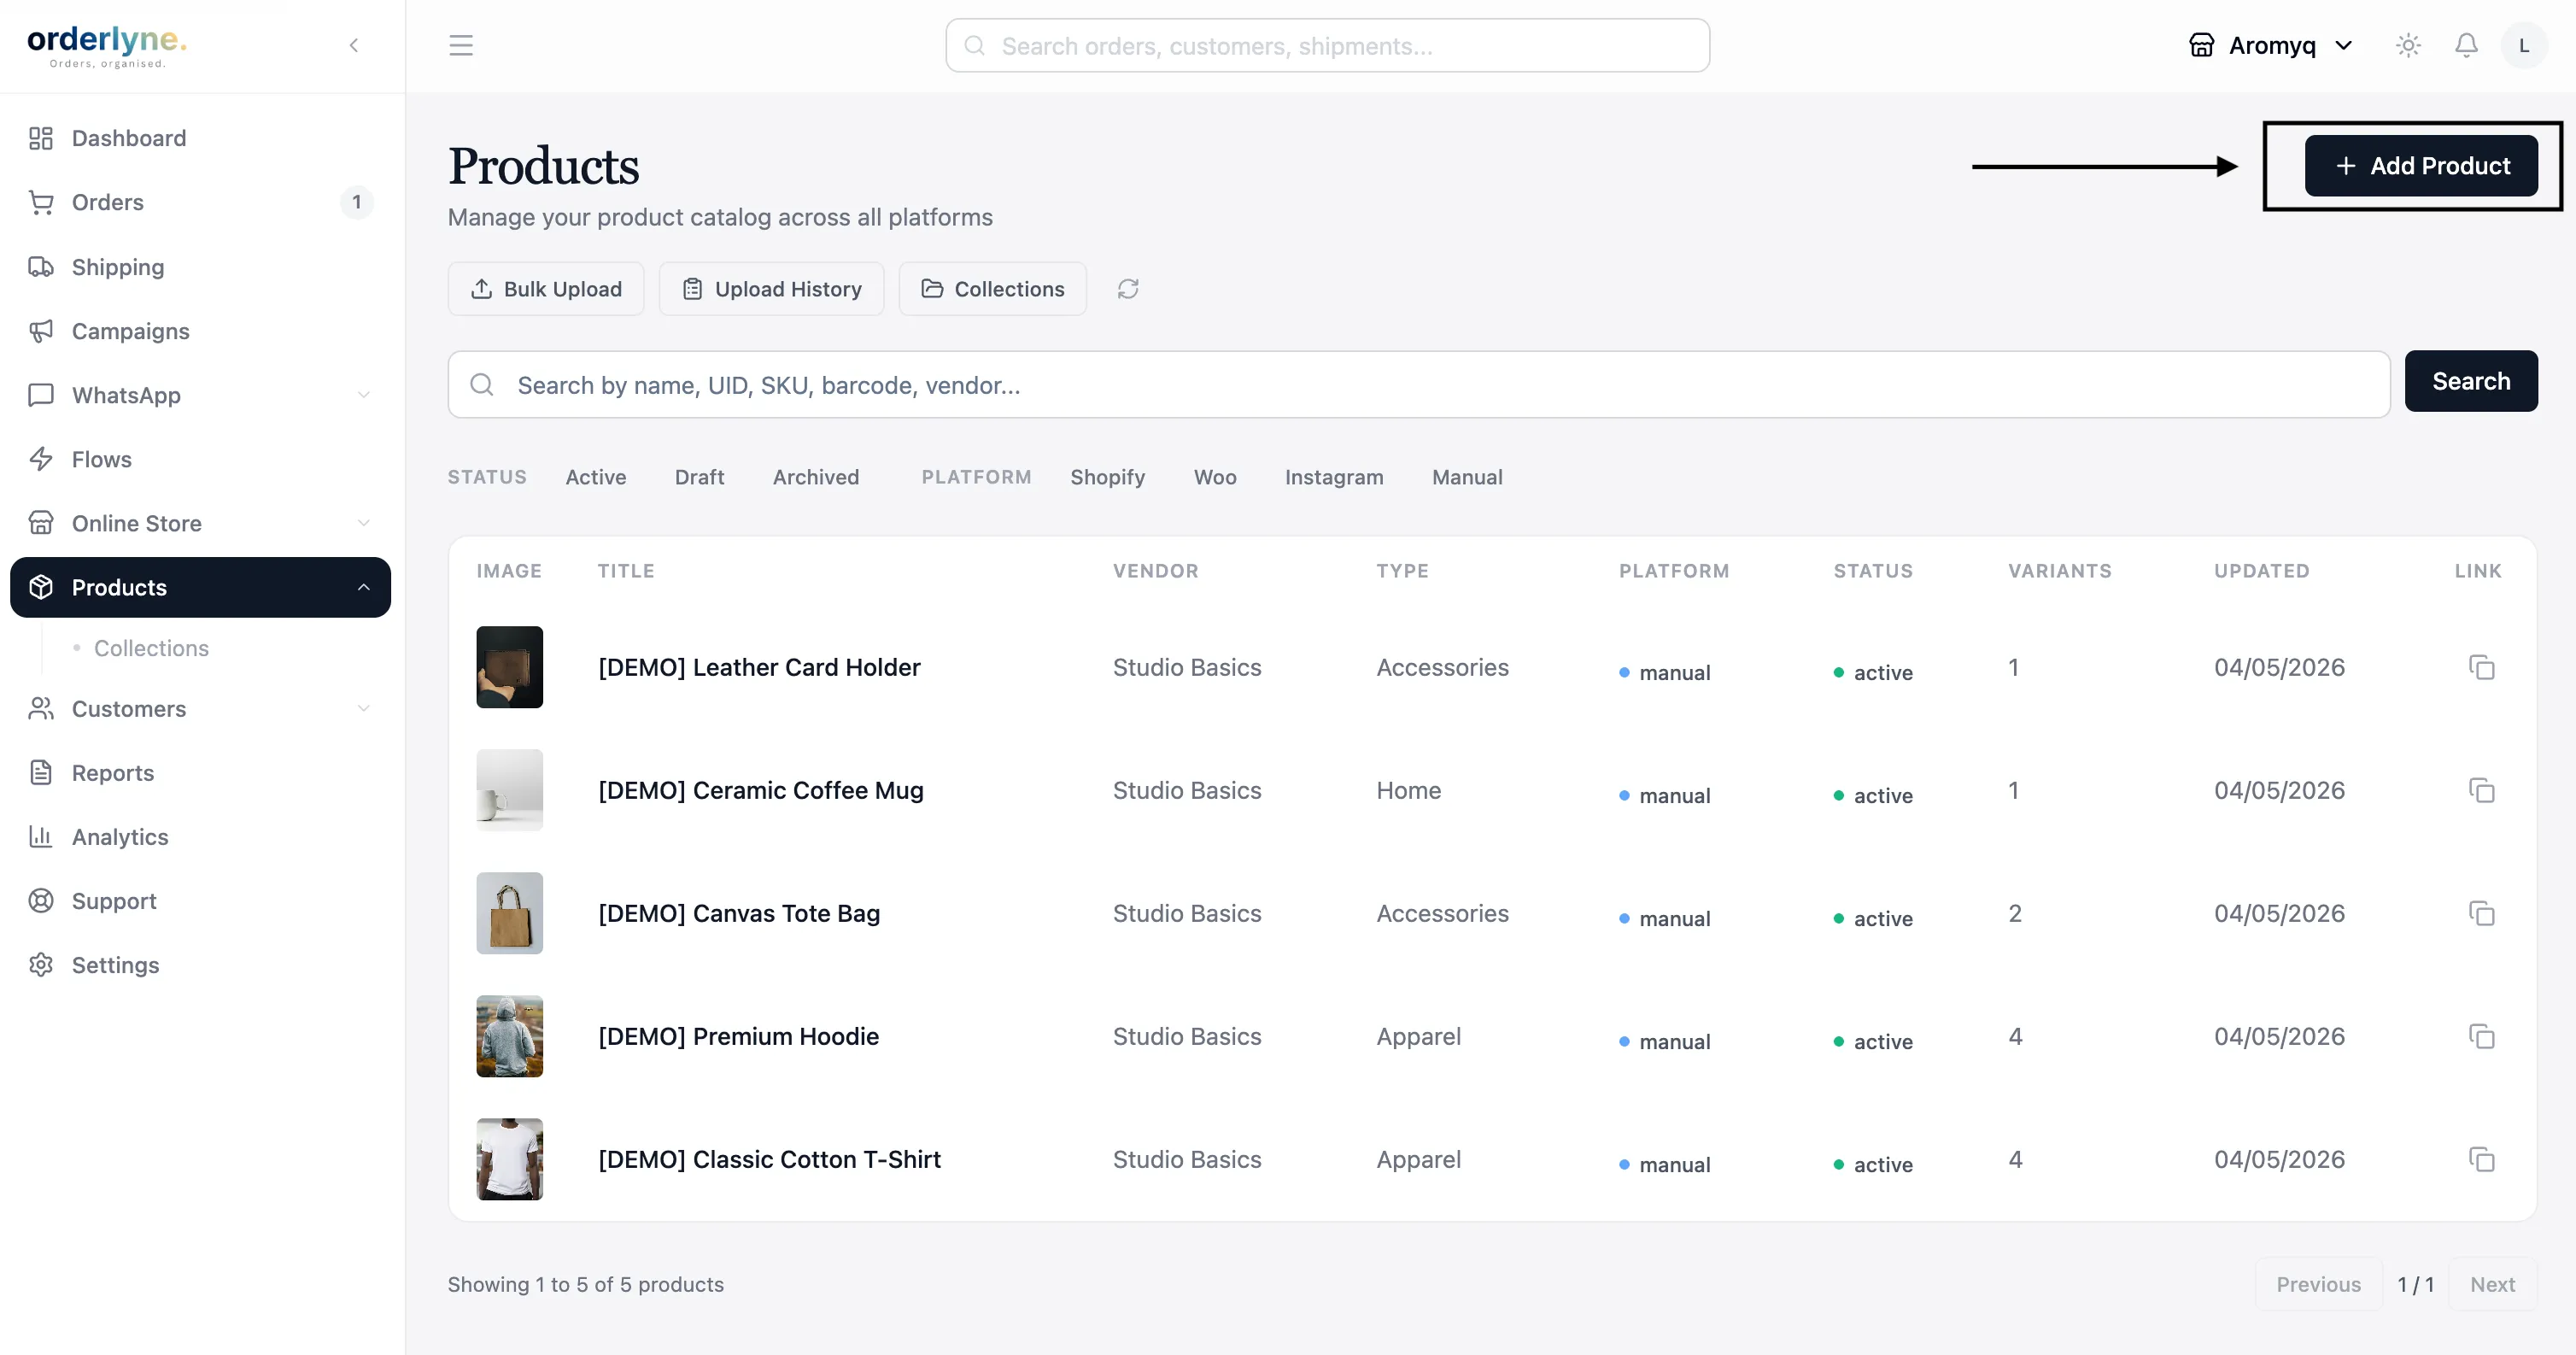Filter by Shopify platform

click(x=1107, y=477)
